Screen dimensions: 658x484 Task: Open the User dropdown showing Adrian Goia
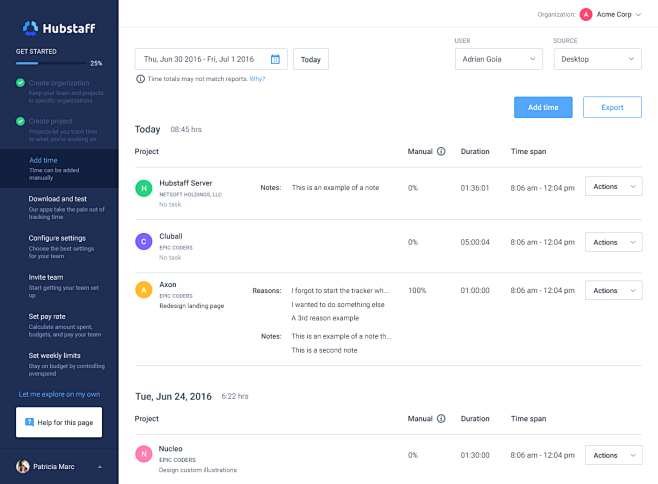click(x=499, y=59)
